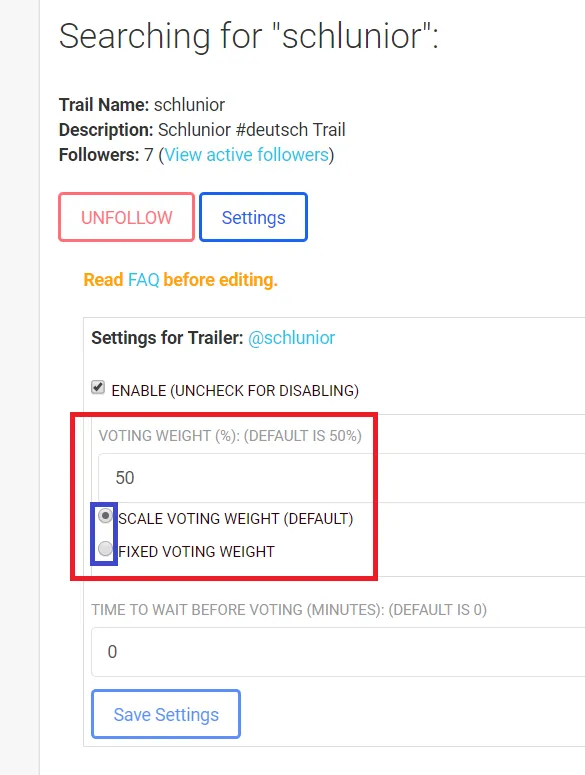The height and width of the screenshot is (775, 585).
Task: Open the FAQ link before editing
Action: click(x=143, y=280)
